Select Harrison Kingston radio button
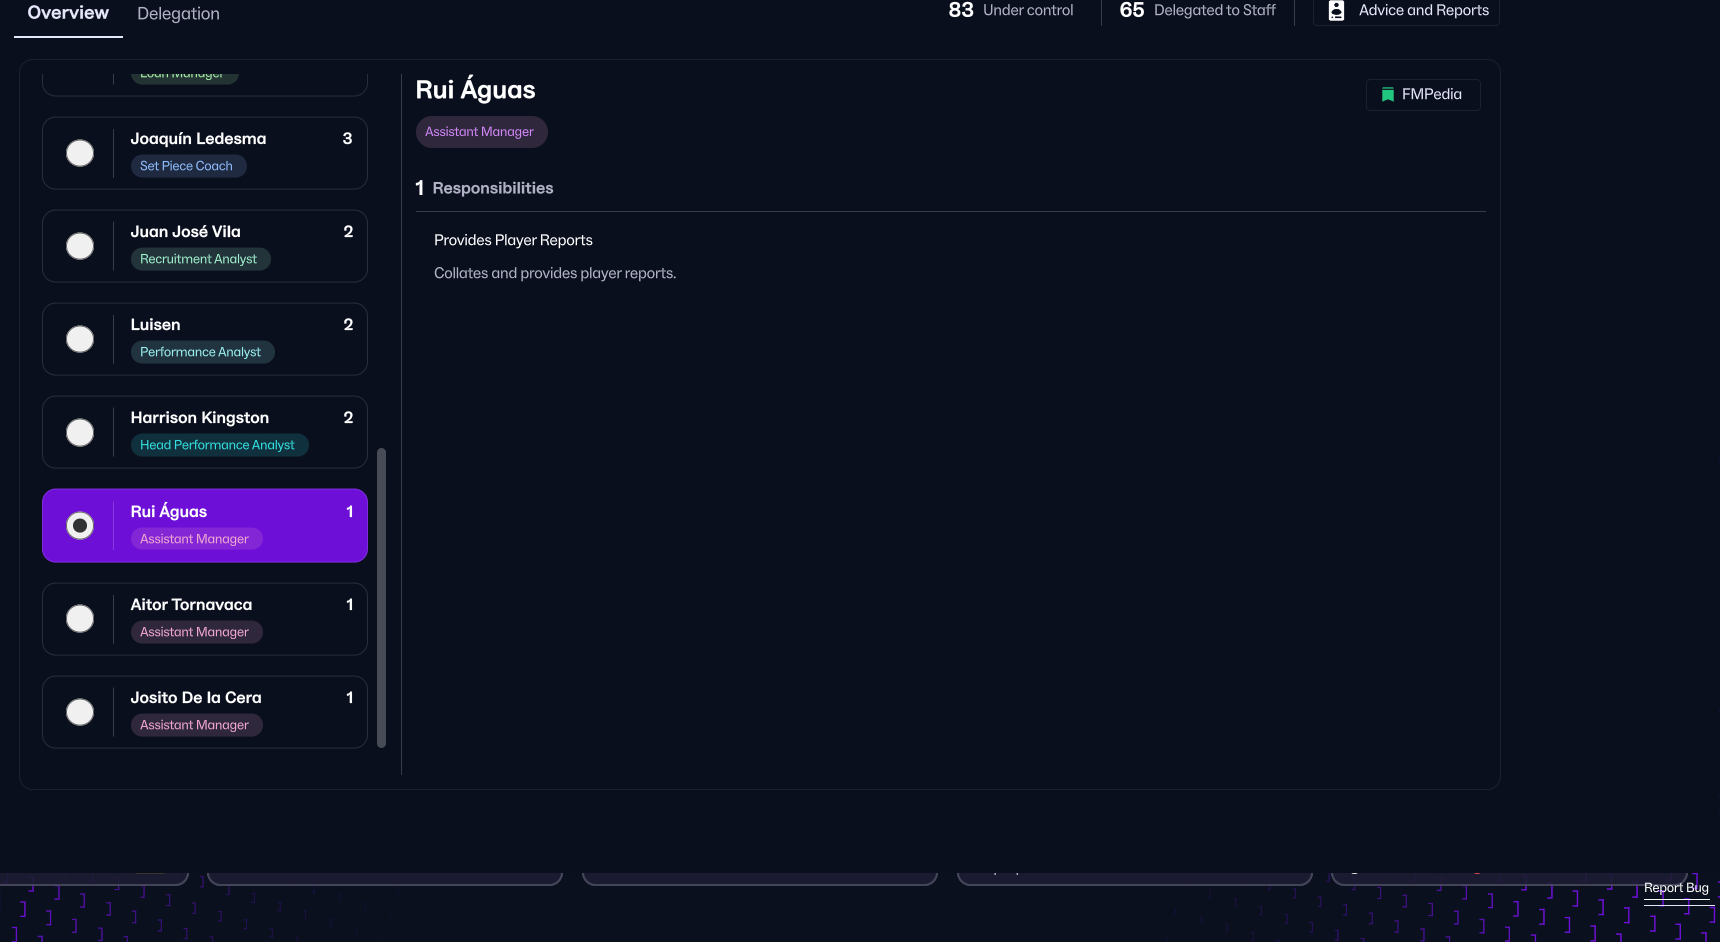The width and height of the screenshot is (1720, 942). click(x=80, y=432)
